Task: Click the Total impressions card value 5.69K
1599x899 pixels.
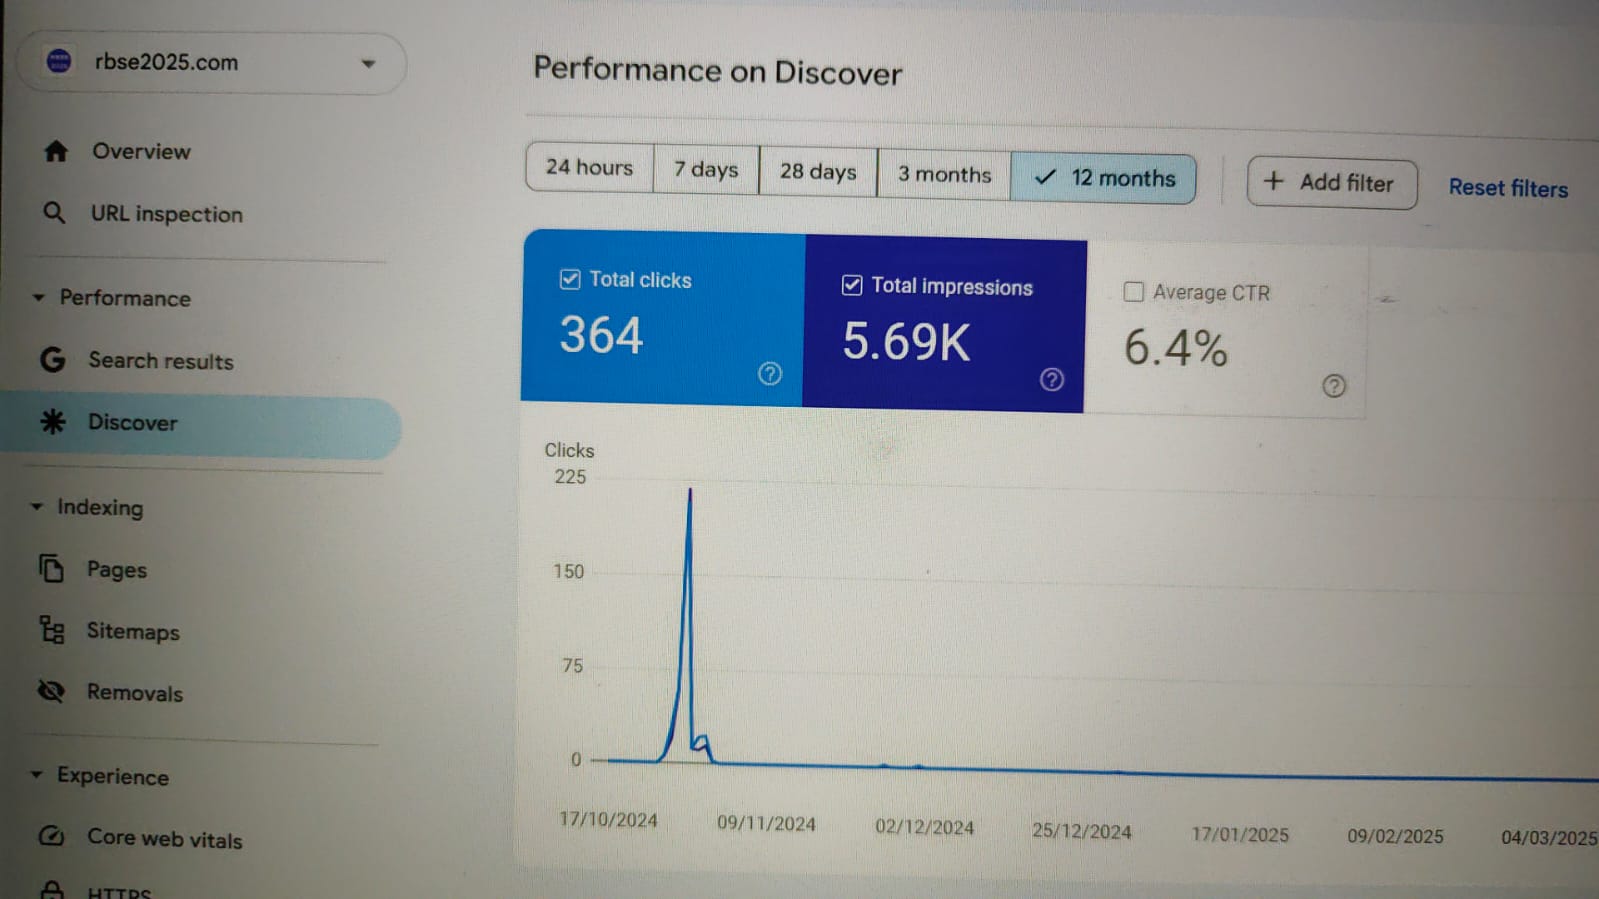Action: pyautogui.click(x=906, y=341)
